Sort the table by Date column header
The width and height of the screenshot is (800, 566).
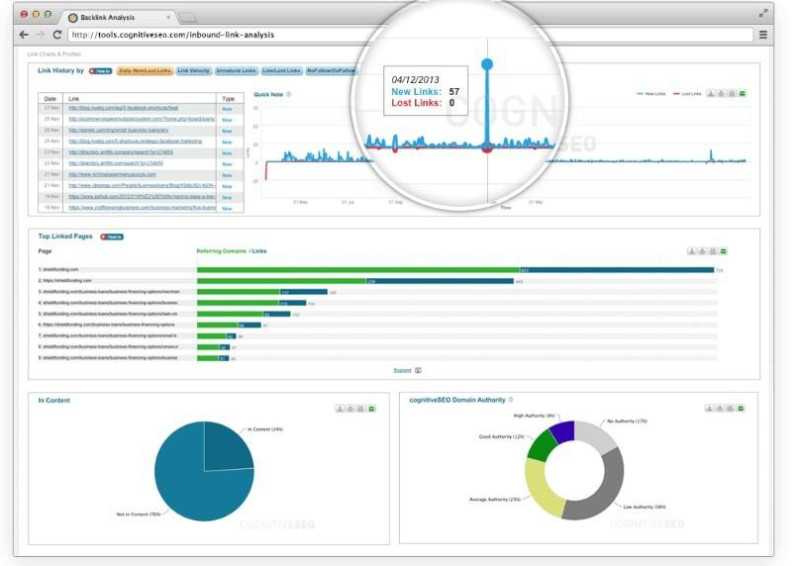tap(50, 99)
